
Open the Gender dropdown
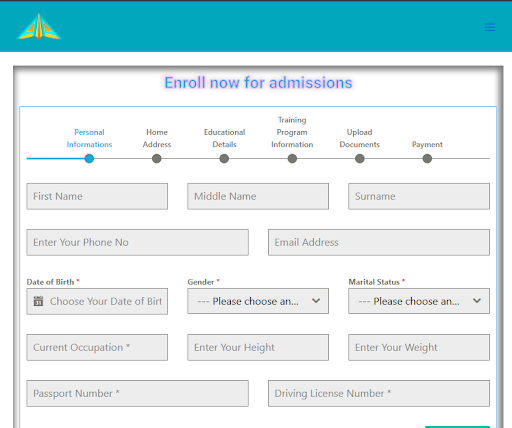pos(258,301)
